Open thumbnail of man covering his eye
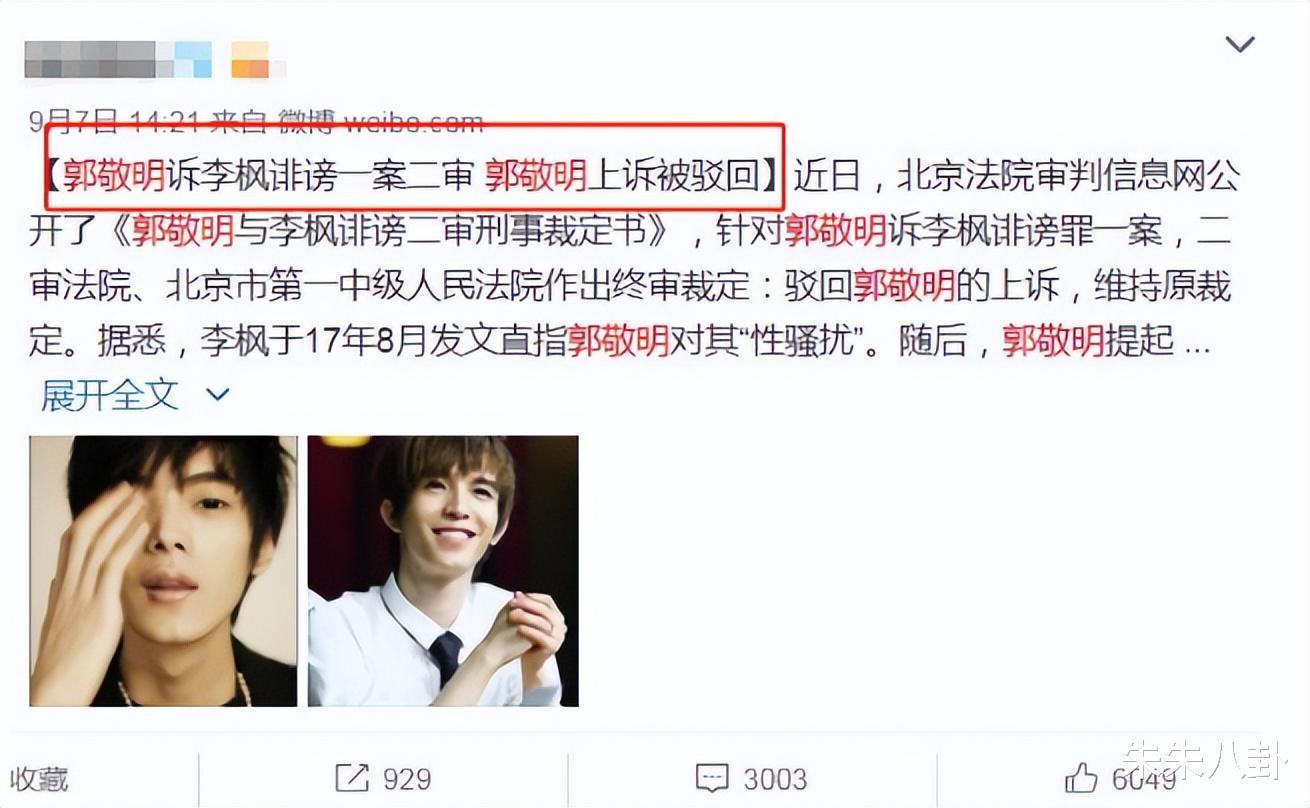The height and width of the screenshot is (808, 1310). click(x=163, y=571)
